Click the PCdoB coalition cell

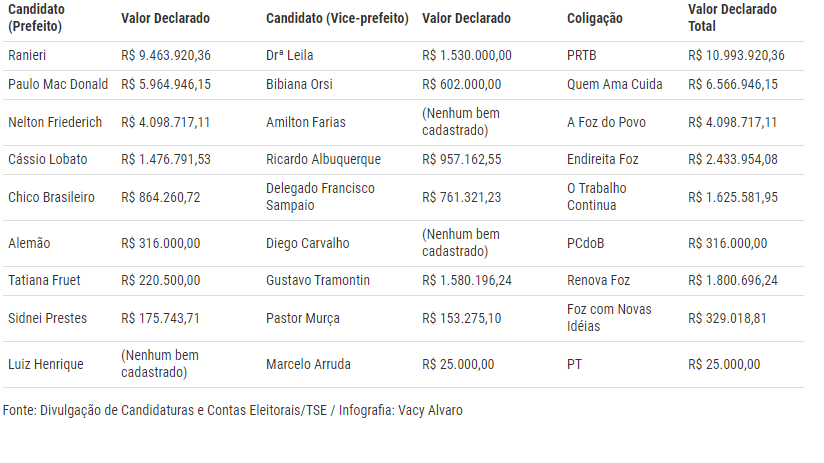[x=585, y=243]
